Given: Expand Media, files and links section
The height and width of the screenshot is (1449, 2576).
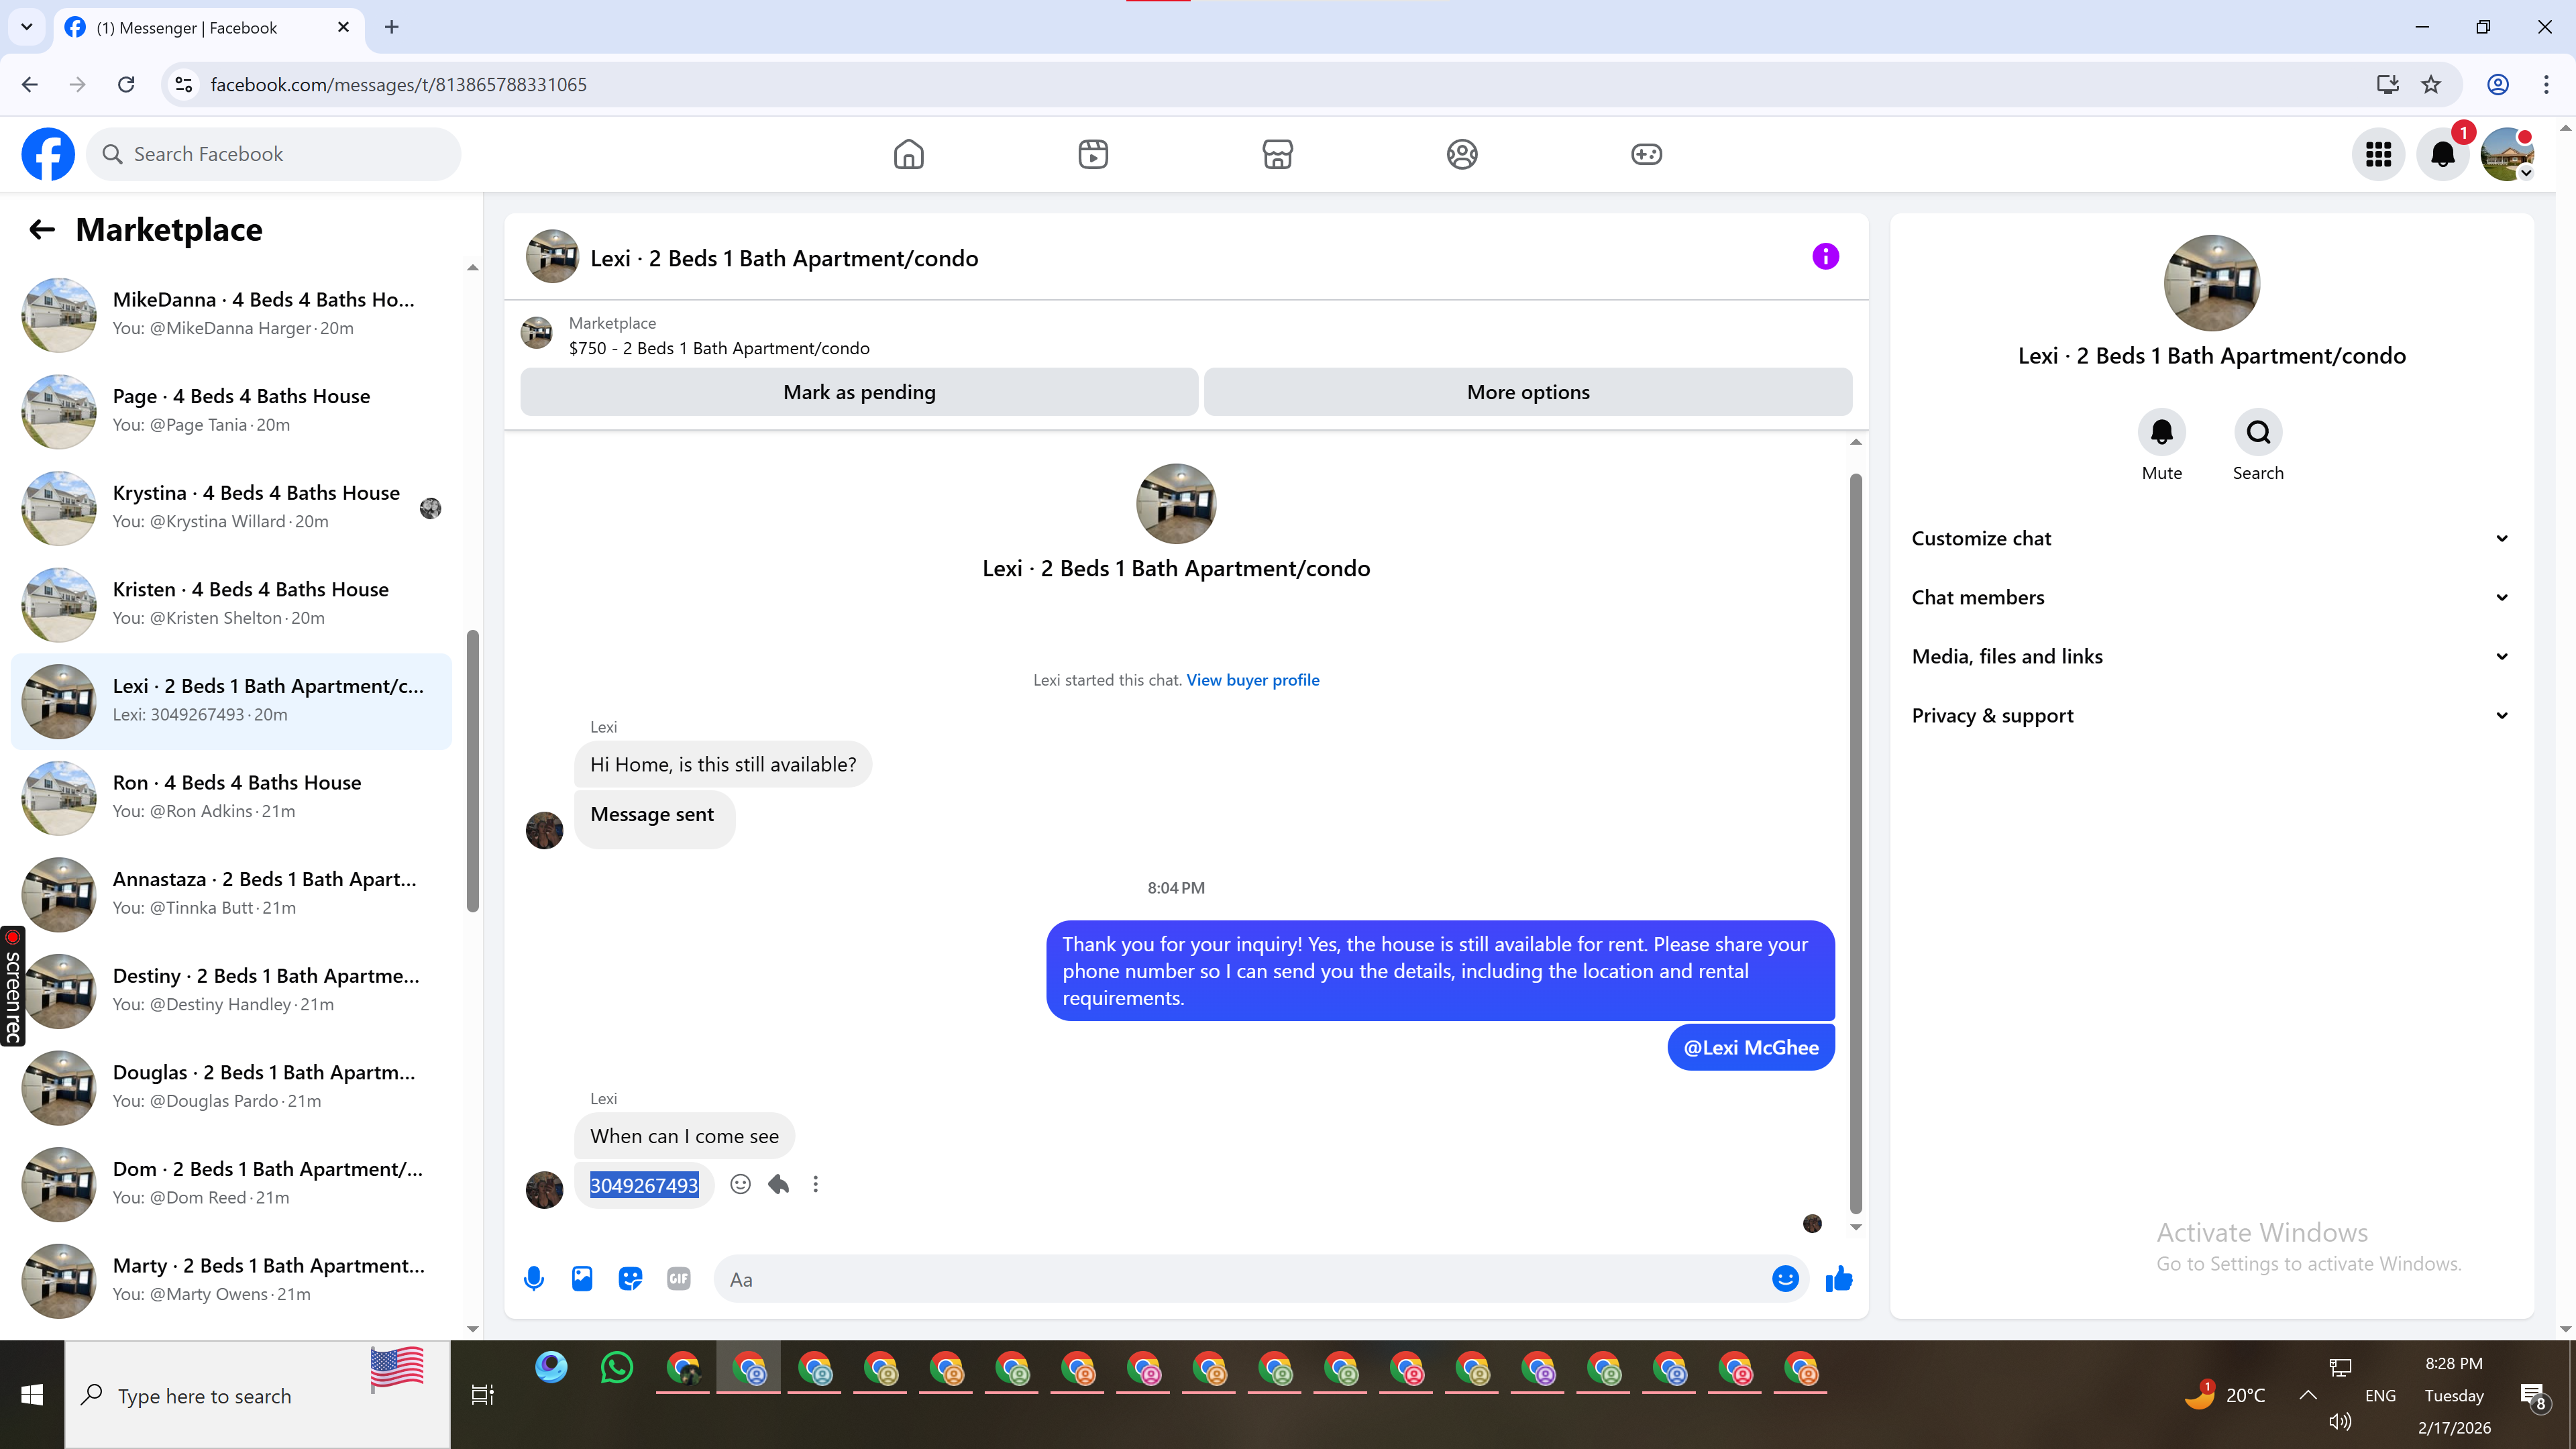Looking at the screenshot, I should [2211, 657].
